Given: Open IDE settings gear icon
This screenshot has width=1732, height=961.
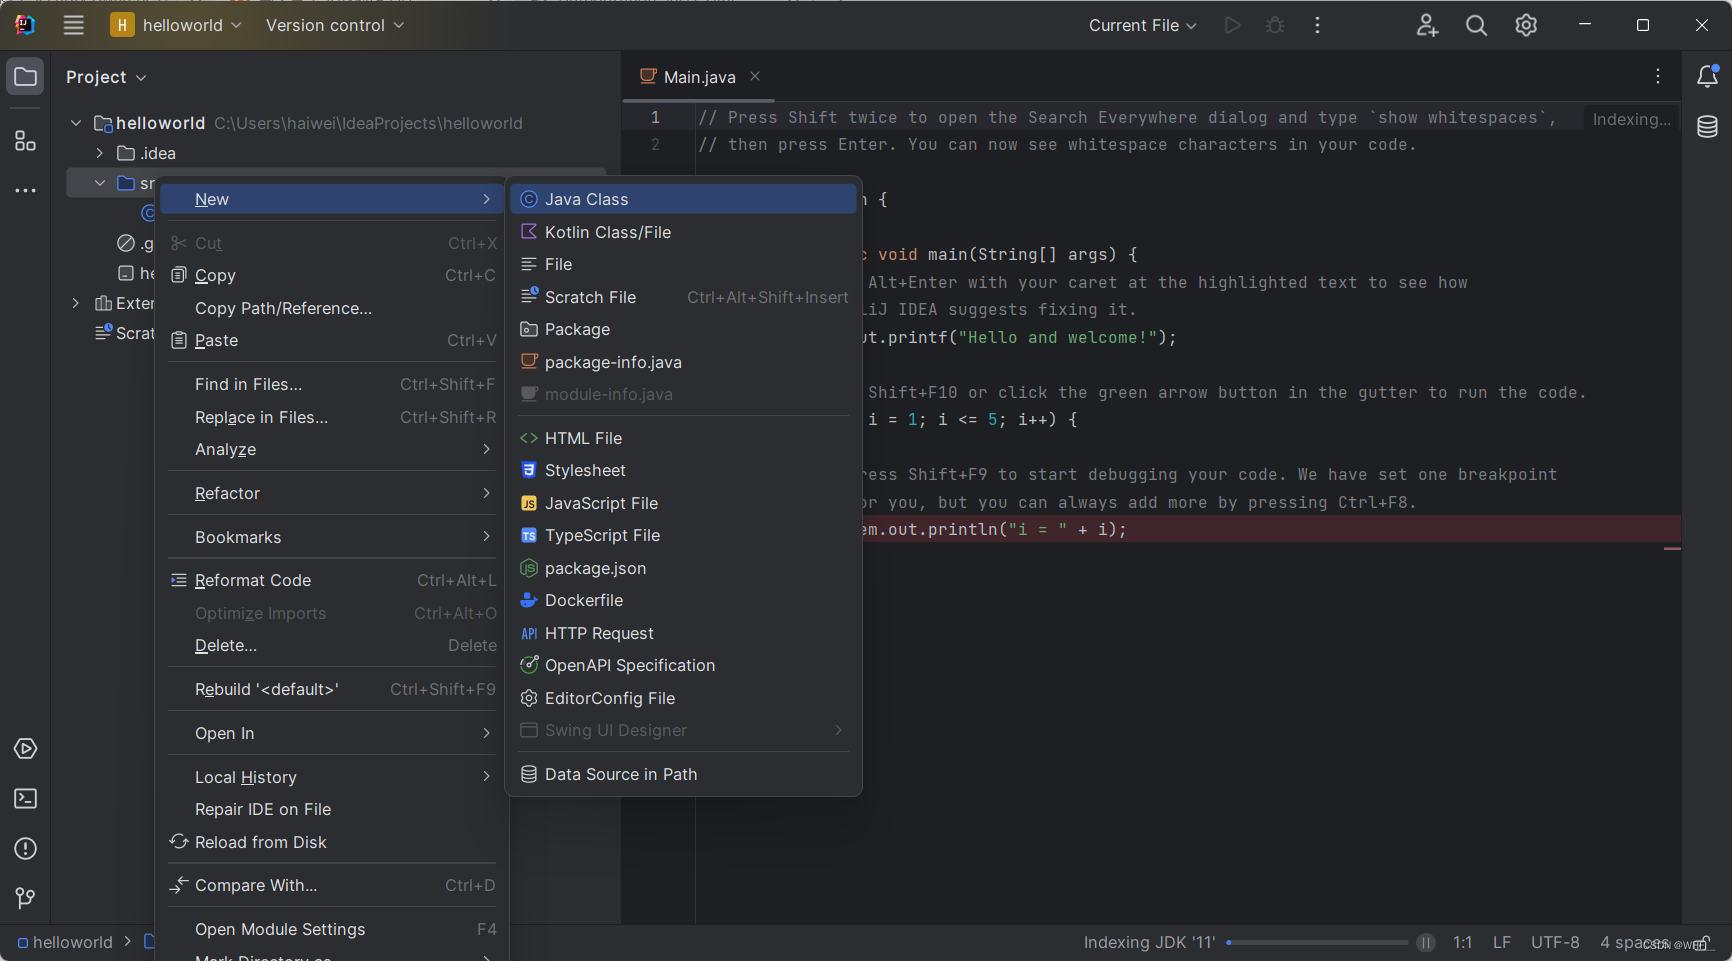Looking at the screenshot, I should point(1526,25).
